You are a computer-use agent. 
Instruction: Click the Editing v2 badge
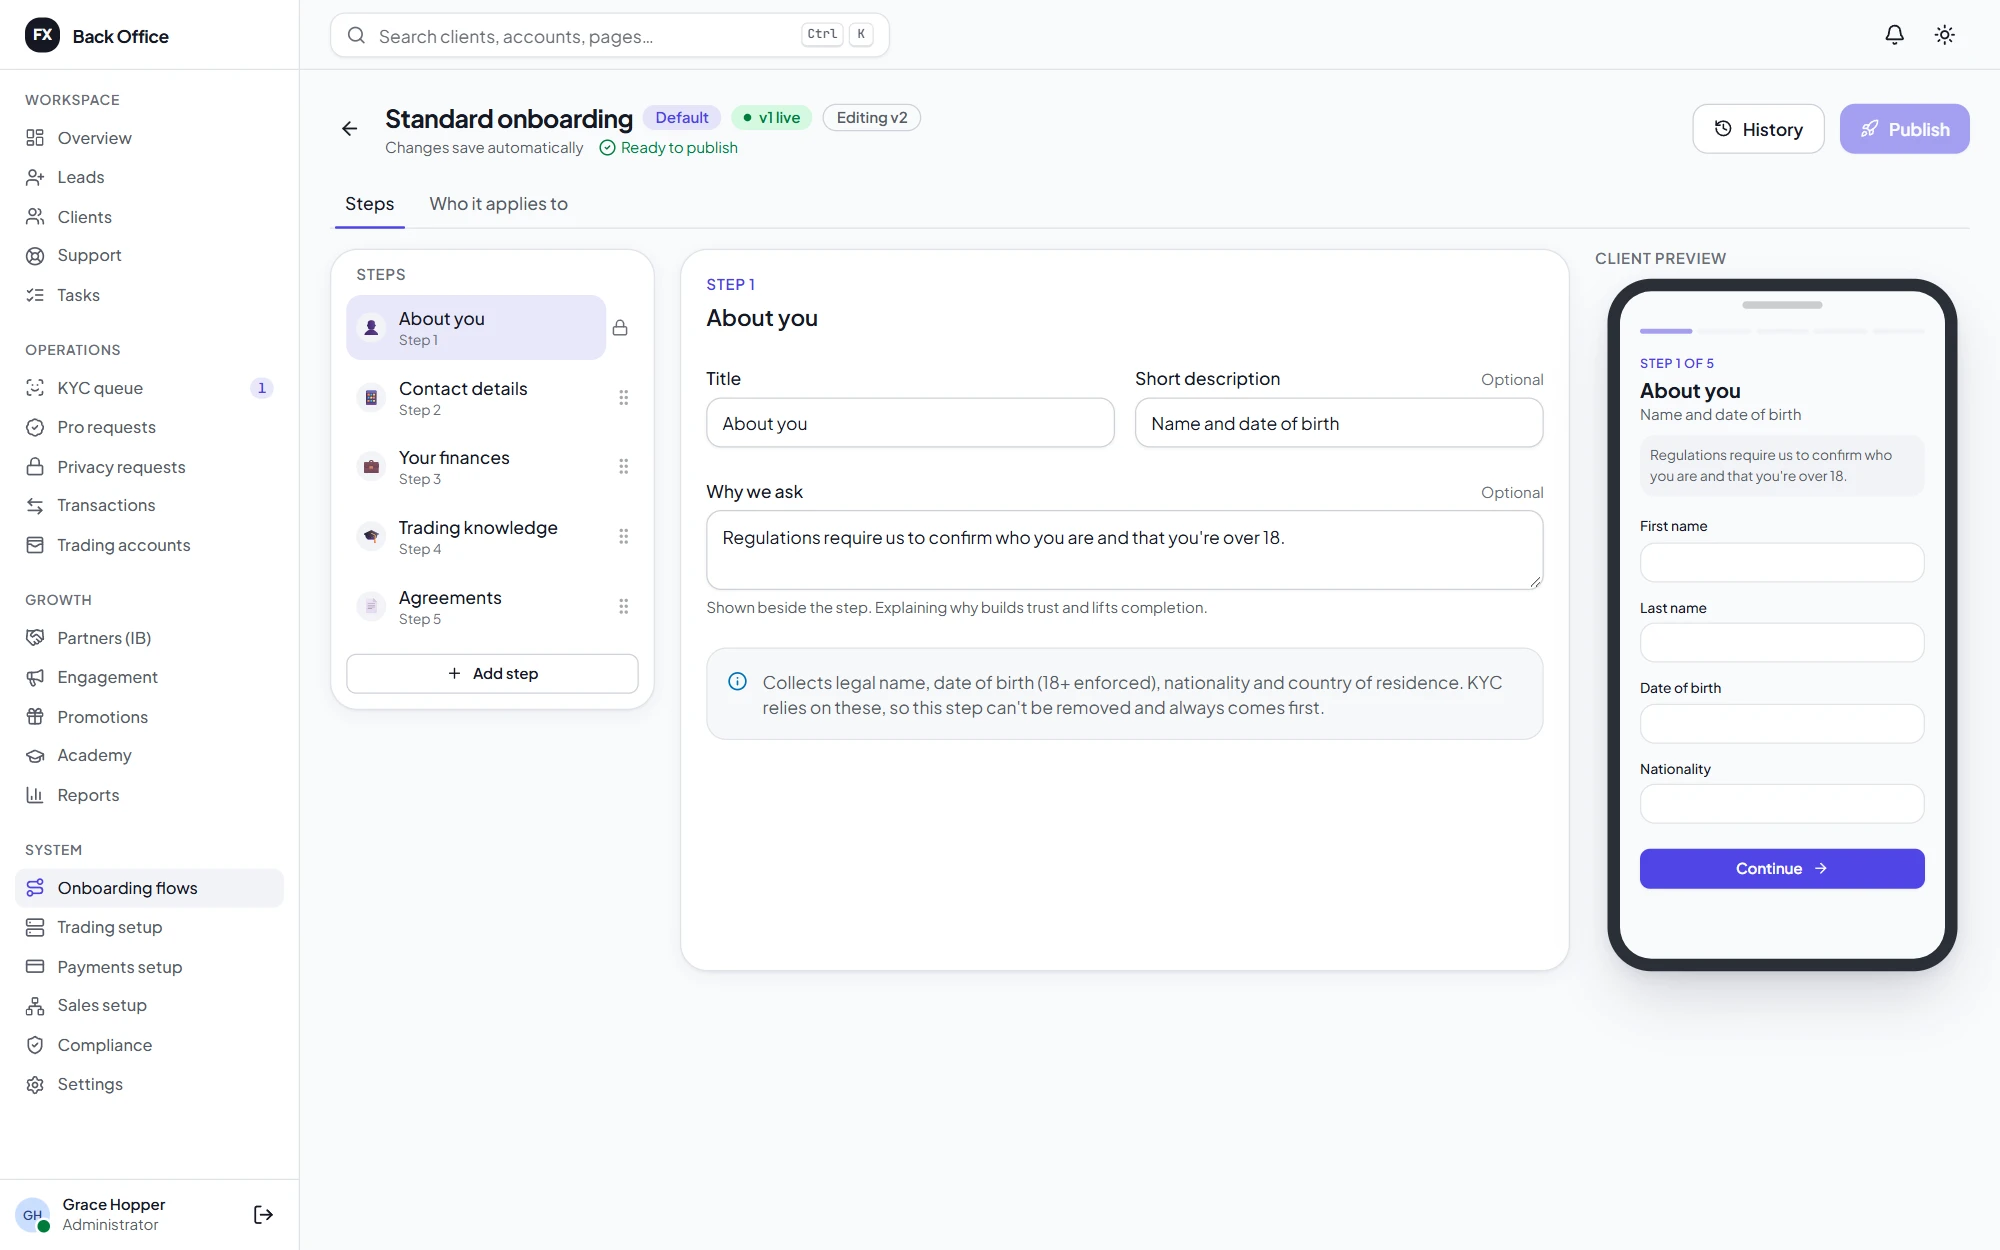point(871,118)
